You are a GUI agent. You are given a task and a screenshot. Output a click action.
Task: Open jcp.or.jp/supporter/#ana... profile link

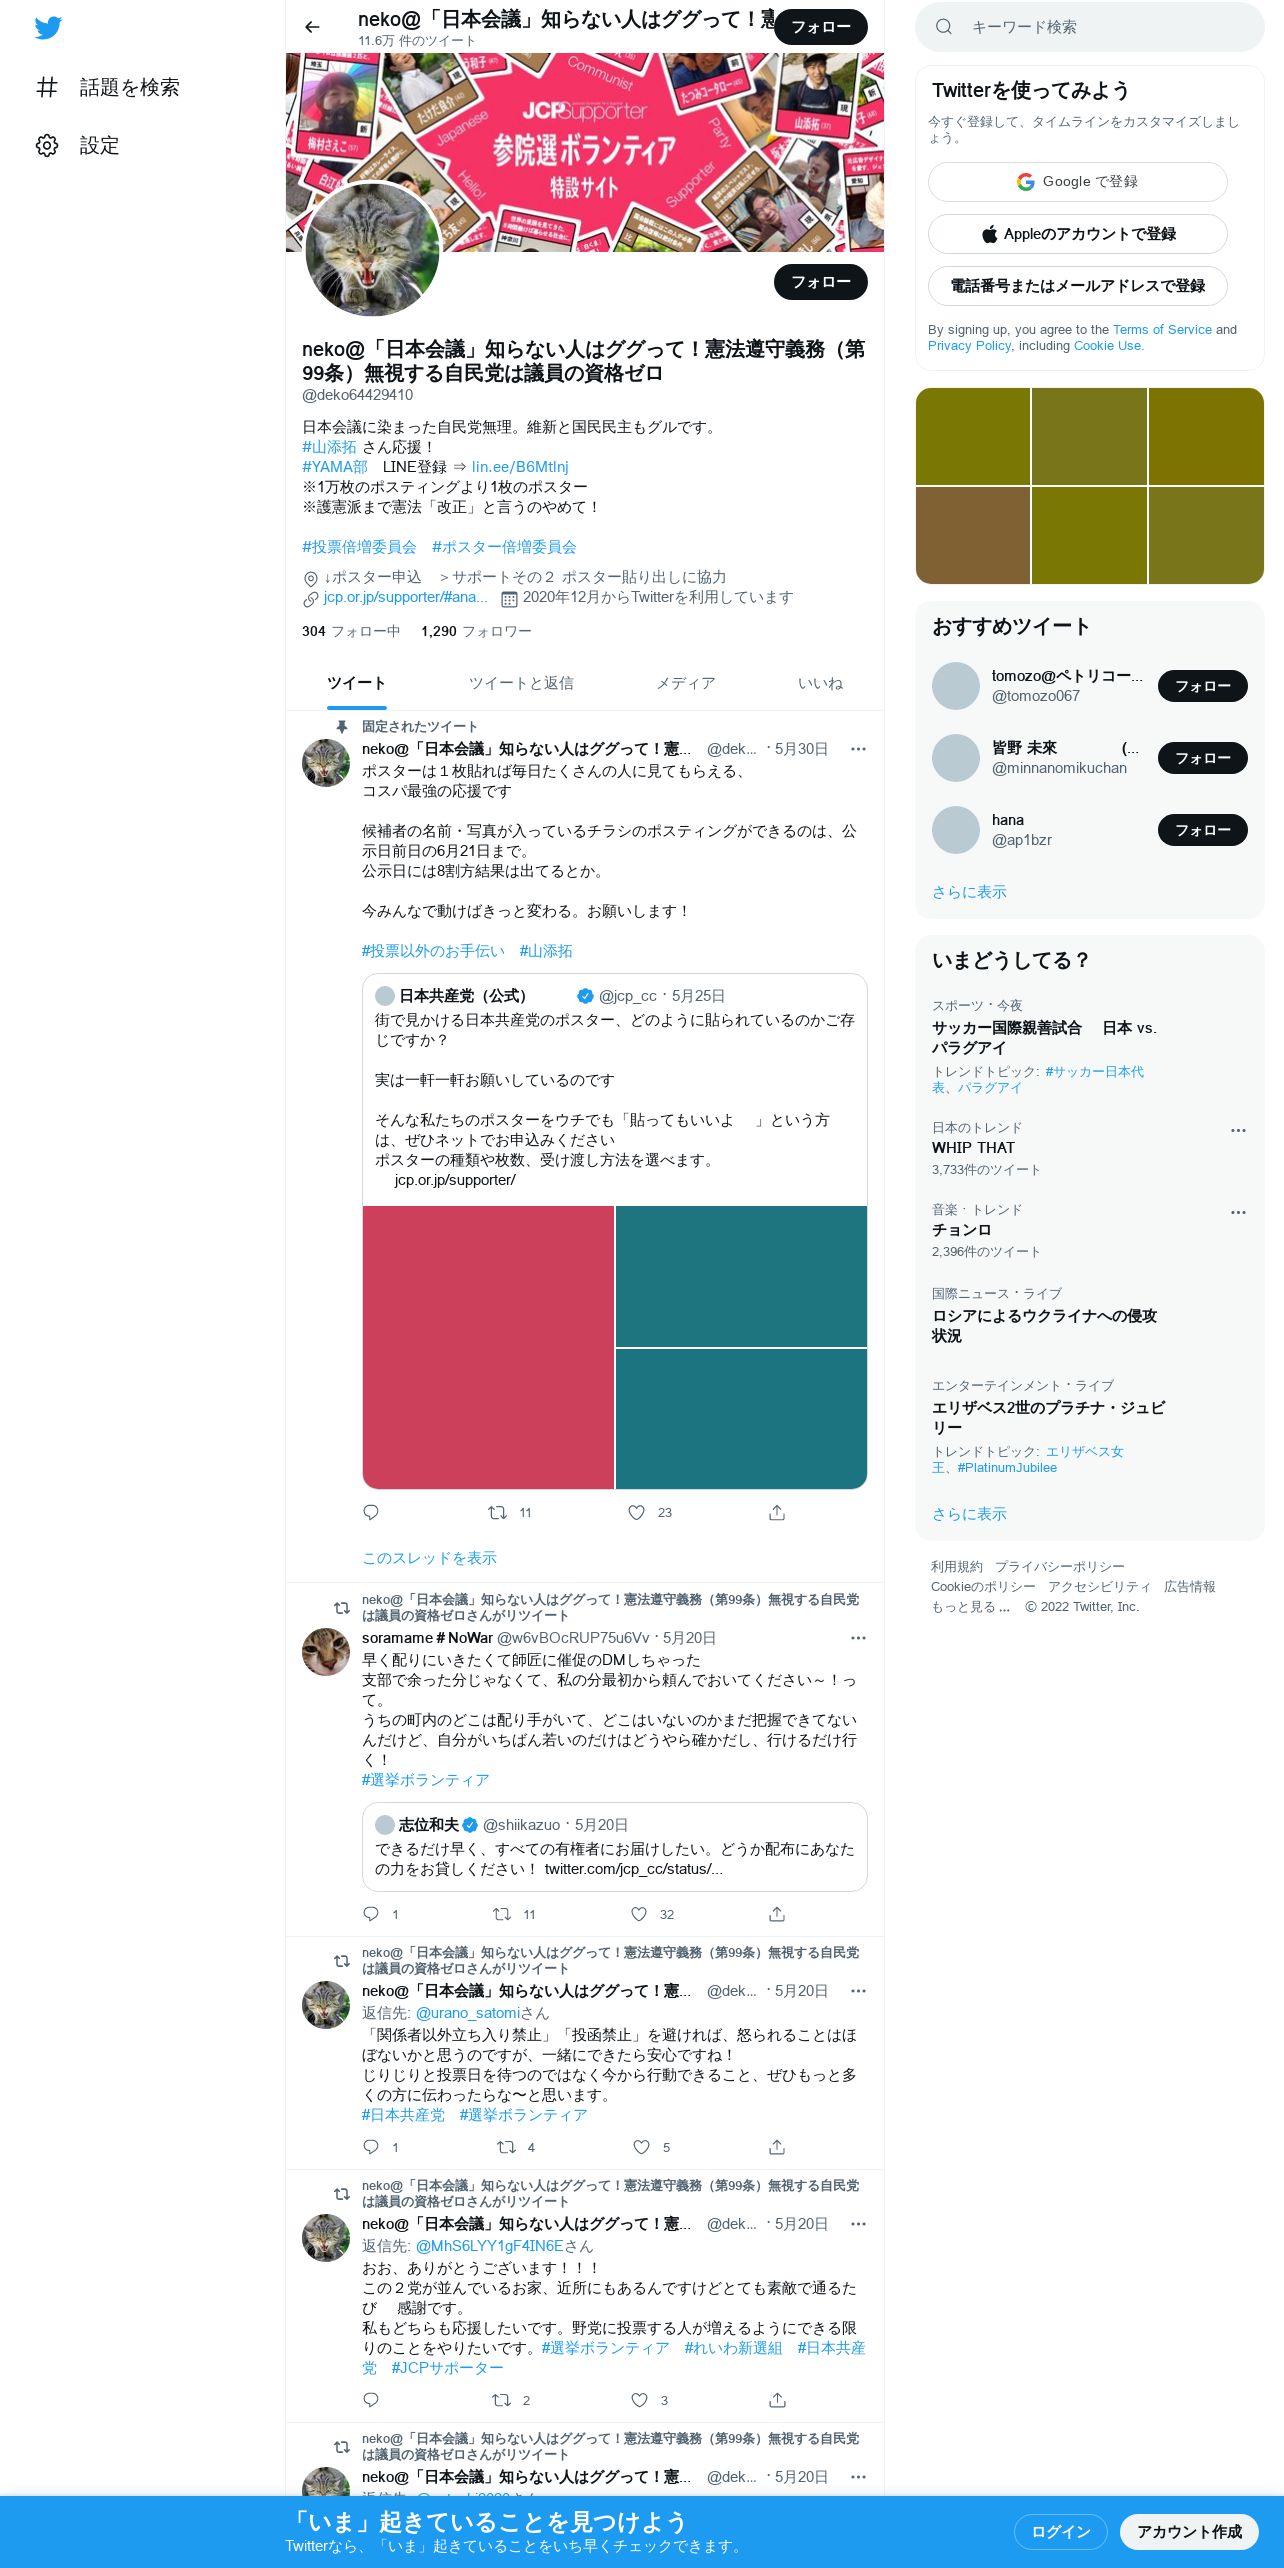tap(405, 597)
